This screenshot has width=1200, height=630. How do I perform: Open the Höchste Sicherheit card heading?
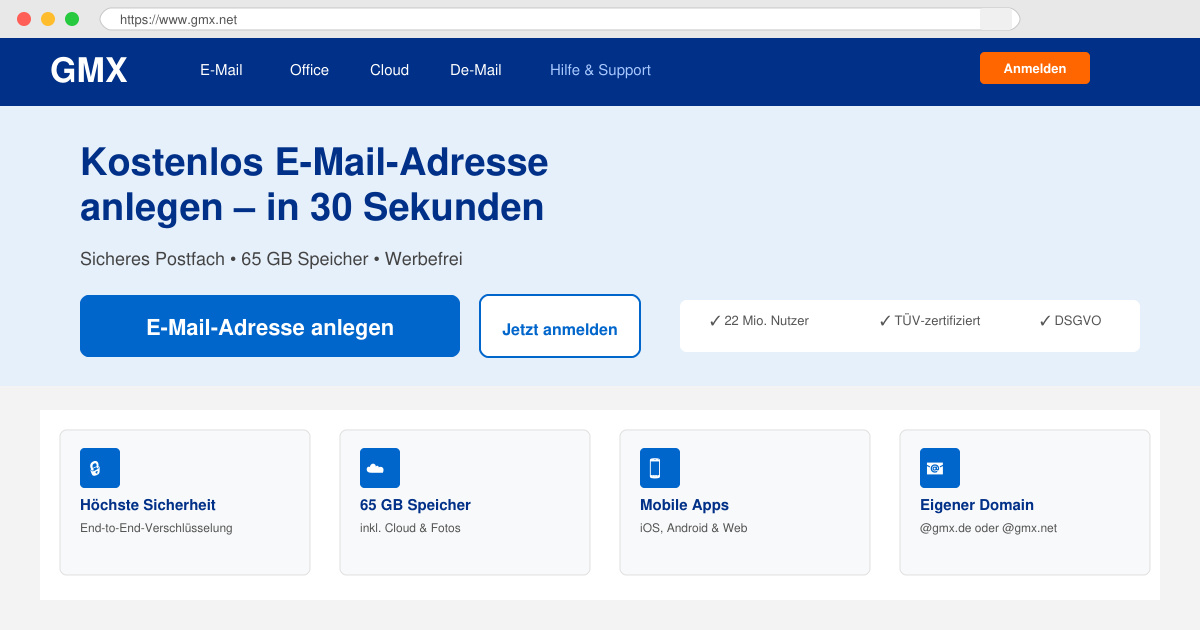(x=148, y=505)
